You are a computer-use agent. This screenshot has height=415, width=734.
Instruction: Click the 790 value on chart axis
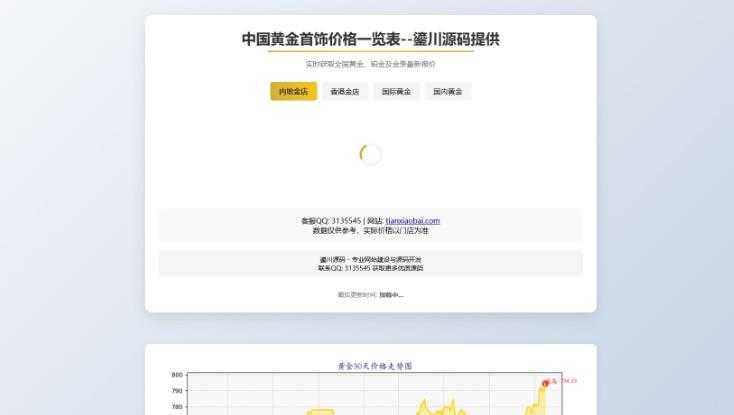[x=177, y=391]
